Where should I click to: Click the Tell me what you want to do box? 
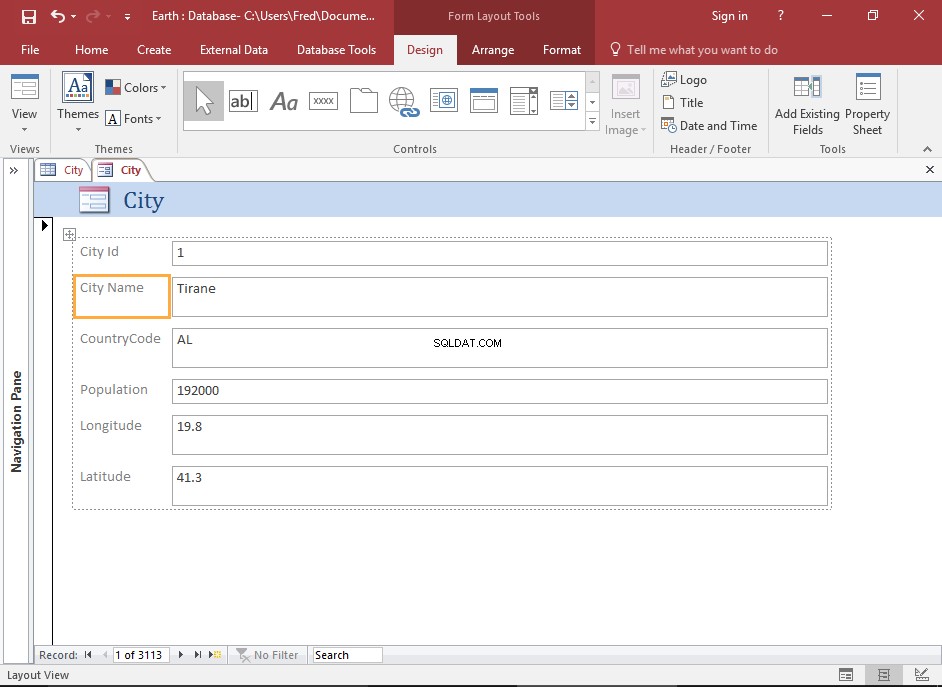click(694, 50)
